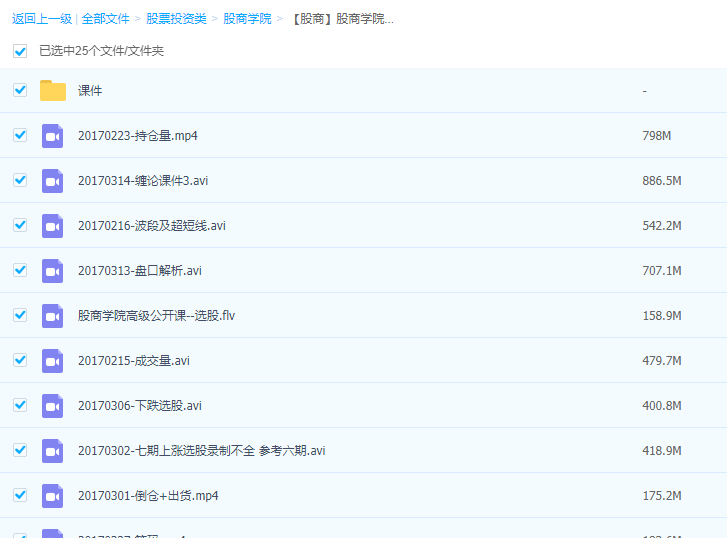This screenshot has height=538, width=727.
Task: Click video icon for 股商学院高级公开课--选股.flv
Action: 53,316
